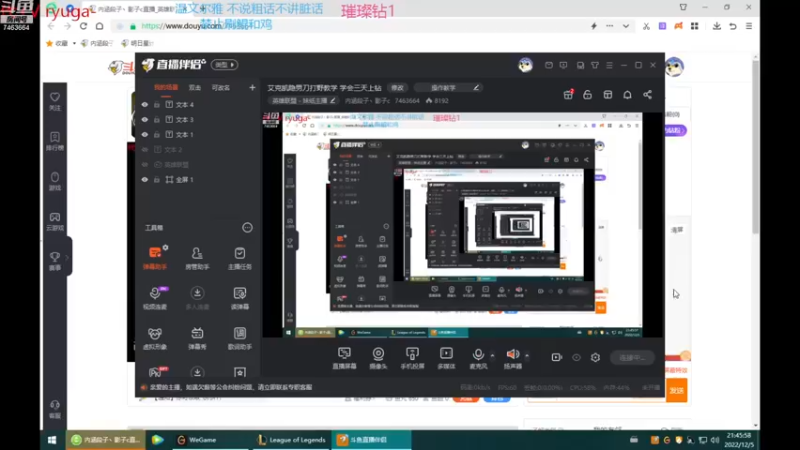The image size is (800, 450).
Task: Click the 修改 button next to stream title
Action: (x=397, y=88)
